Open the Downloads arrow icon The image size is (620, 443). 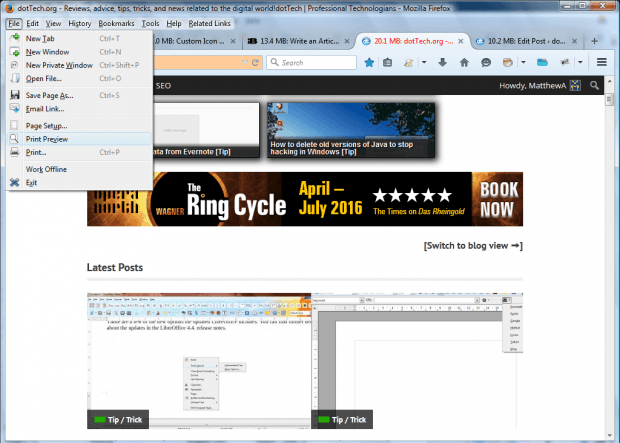click(443, 62)
